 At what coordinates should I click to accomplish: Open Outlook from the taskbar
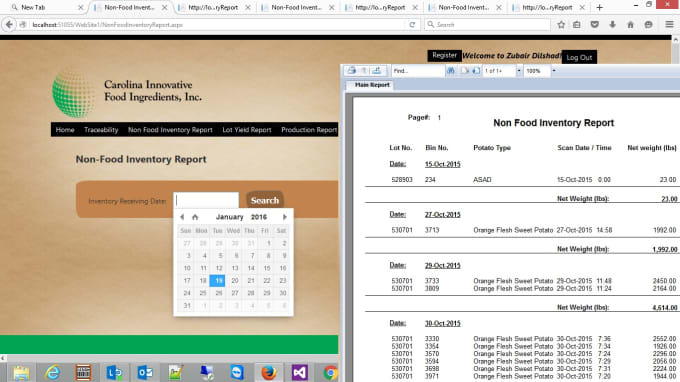(145, 372)
